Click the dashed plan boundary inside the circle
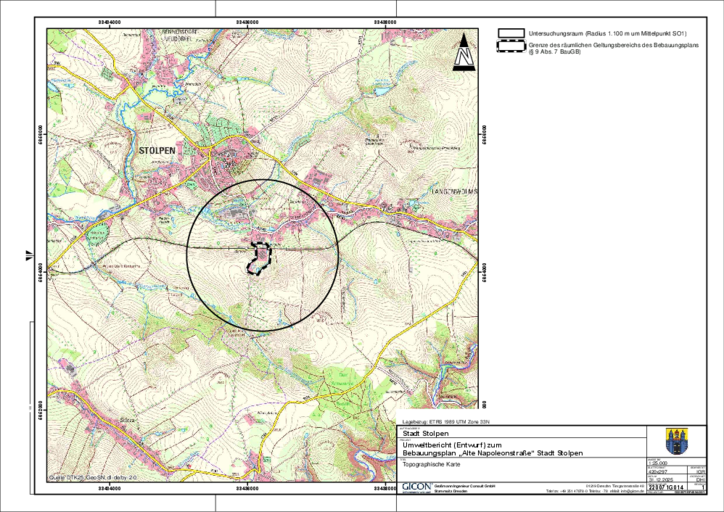724x512 pixels. [260, 259]
